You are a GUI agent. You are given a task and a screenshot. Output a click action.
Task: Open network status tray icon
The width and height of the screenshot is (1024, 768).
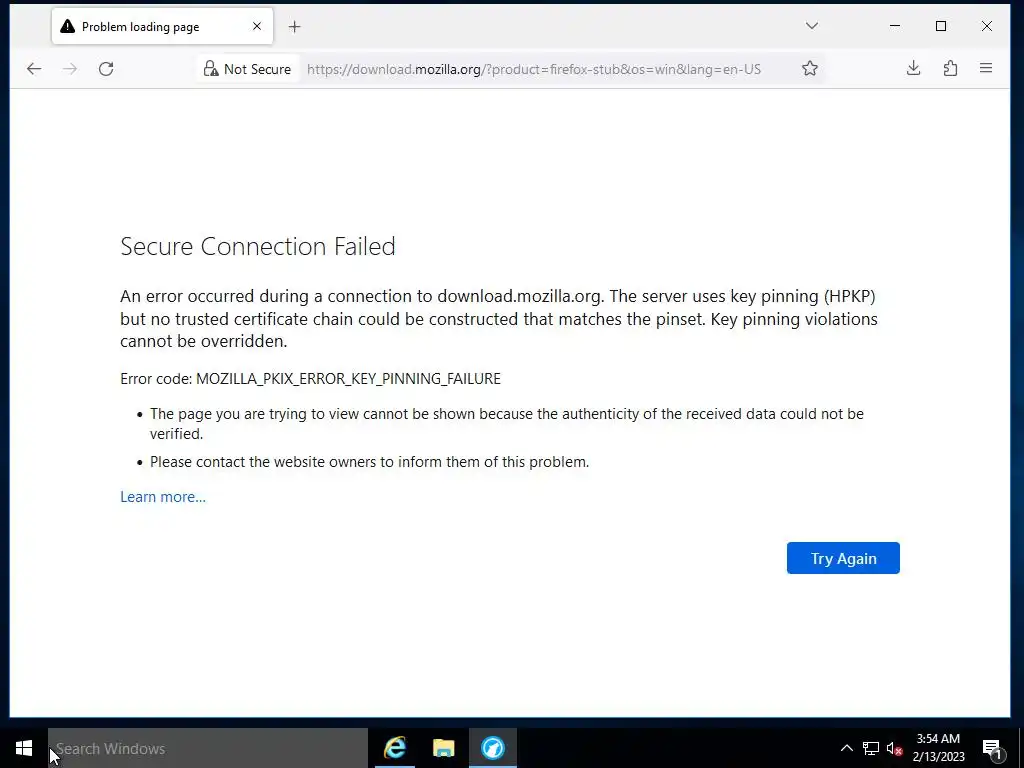coord(871,748)
